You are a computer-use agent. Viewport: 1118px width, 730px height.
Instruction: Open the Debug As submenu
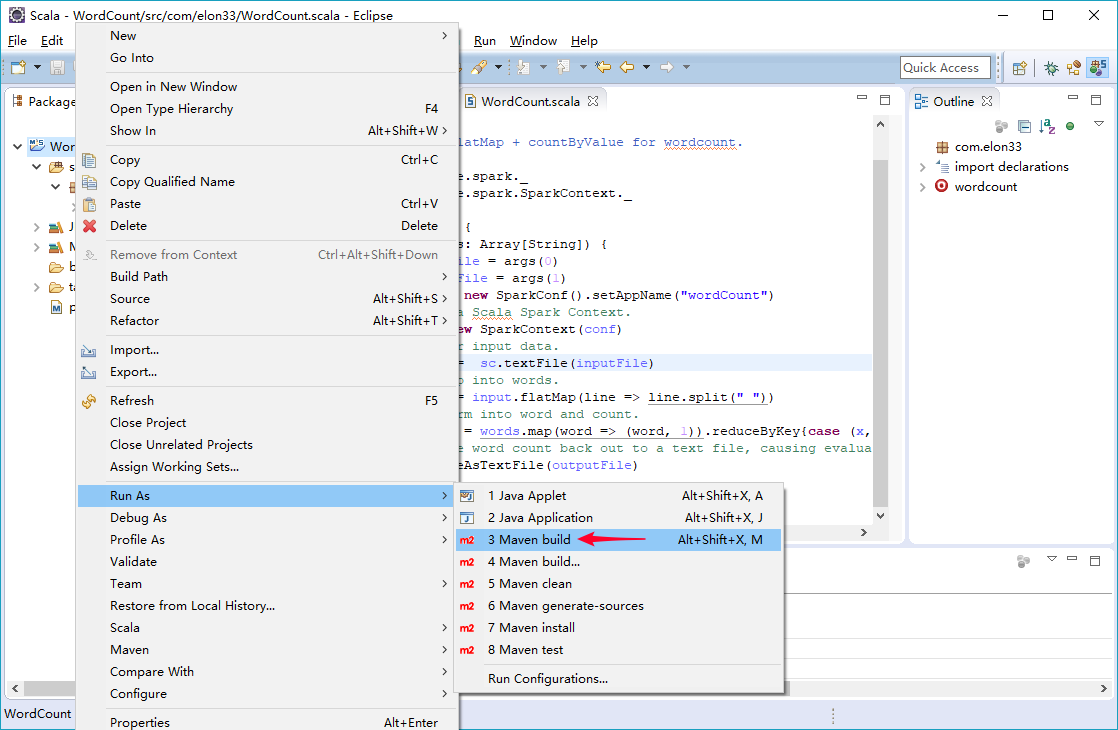267,518
